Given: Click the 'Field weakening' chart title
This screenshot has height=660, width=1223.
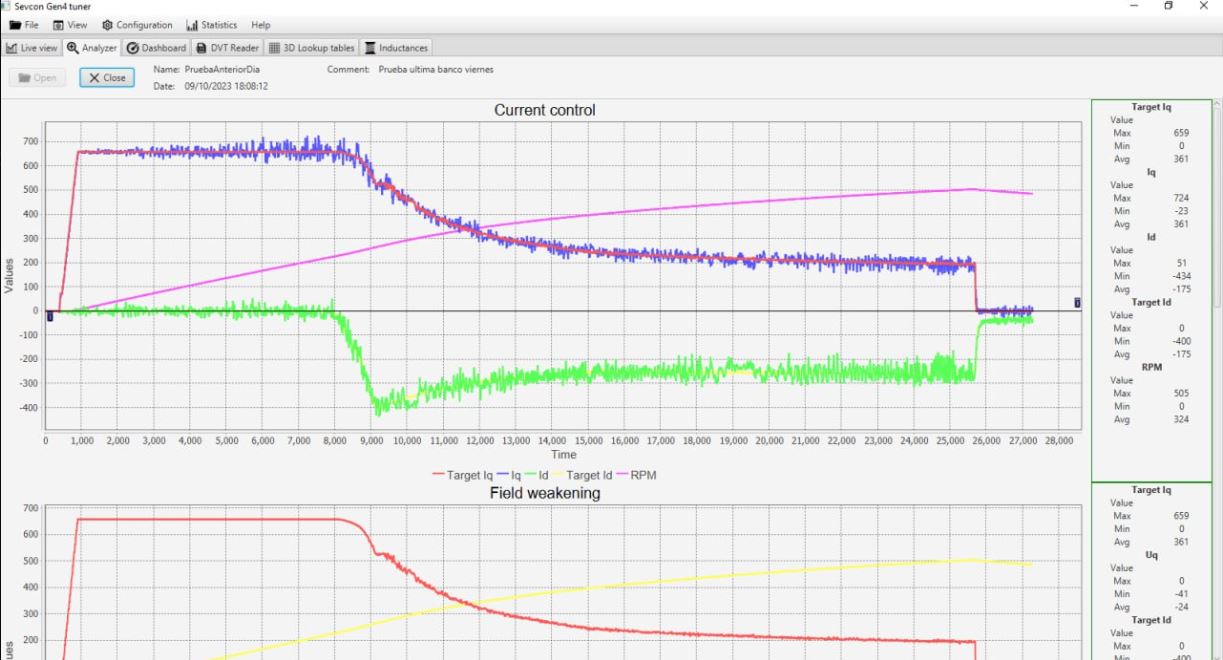Looking at the screenshot, I should [544, 493].
